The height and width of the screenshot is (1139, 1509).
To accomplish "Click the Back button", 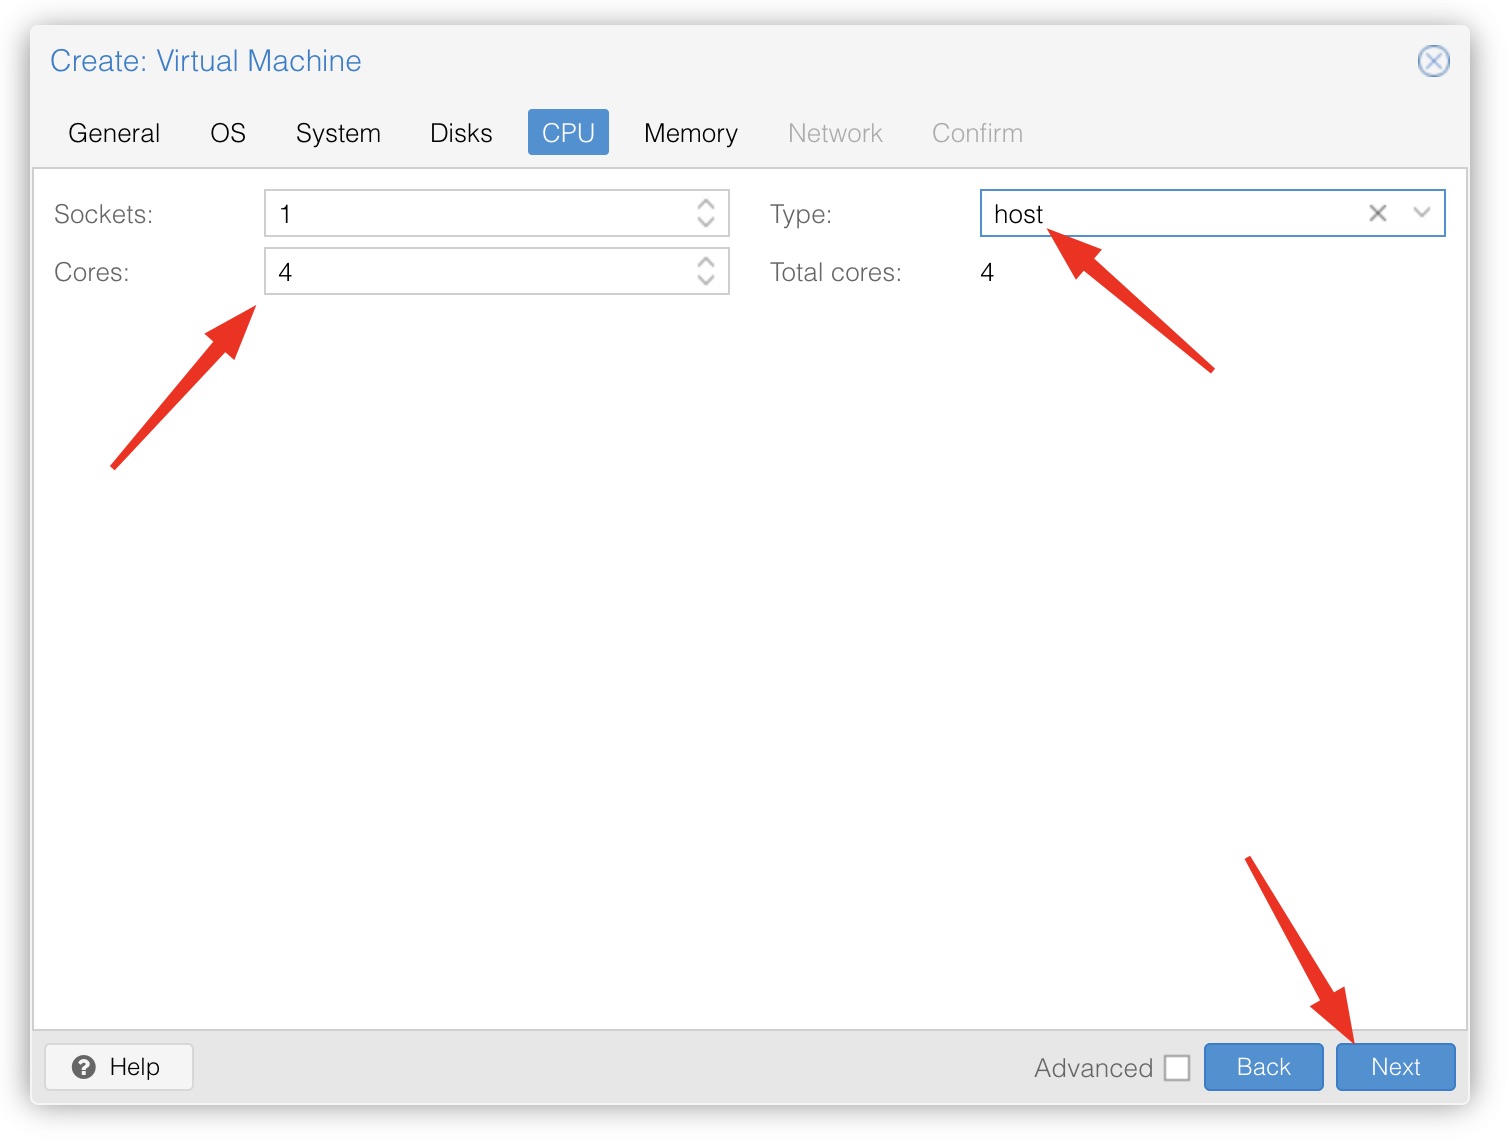I will point(1263,1067).
